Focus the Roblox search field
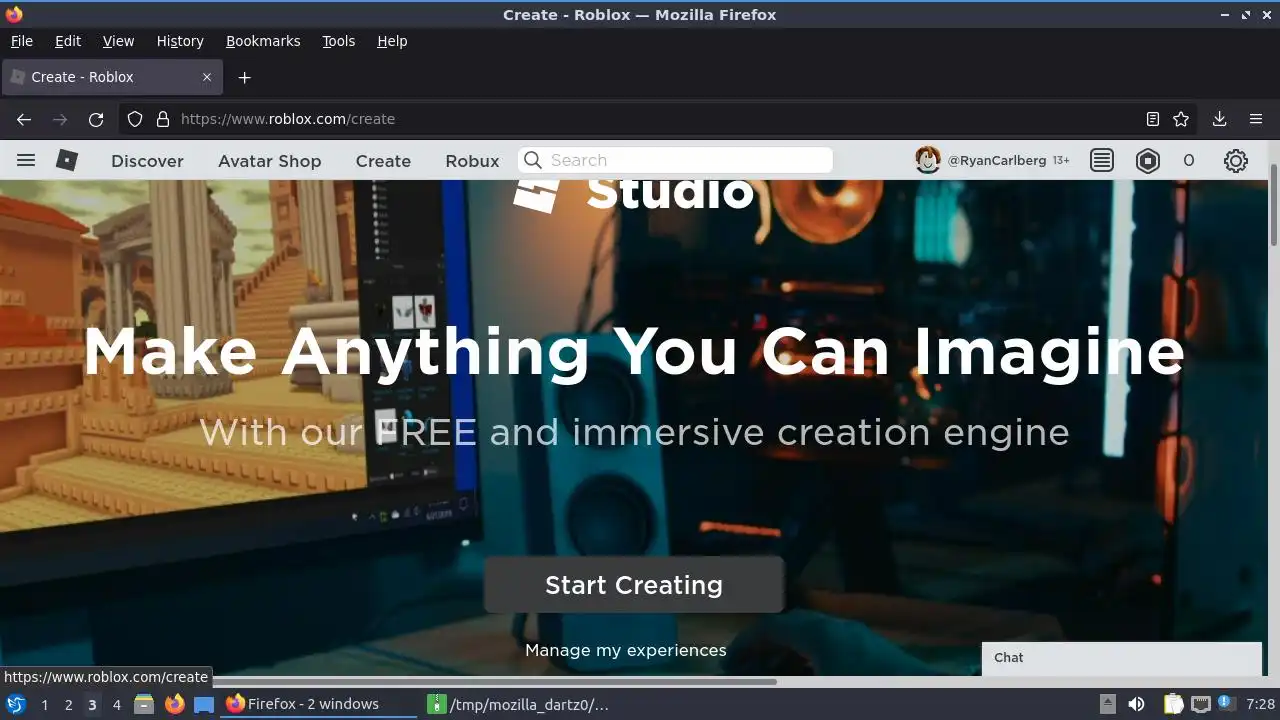This screenshot has width=1280, height=720. pyautogui.click(x=676, y=160)
